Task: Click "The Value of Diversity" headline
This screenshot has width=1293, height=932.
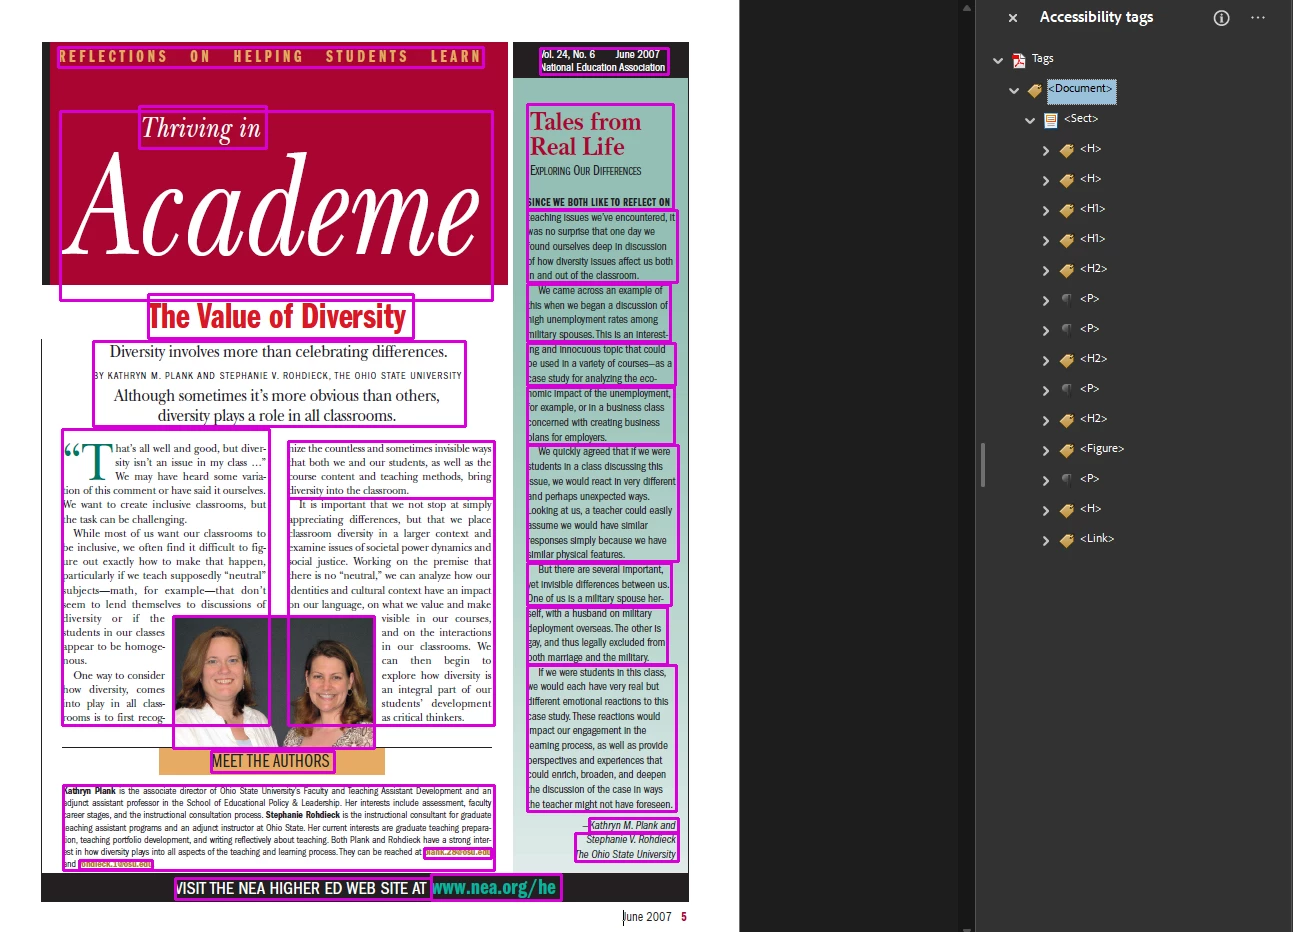Action: pyautogui.click(x=279, y=317)
